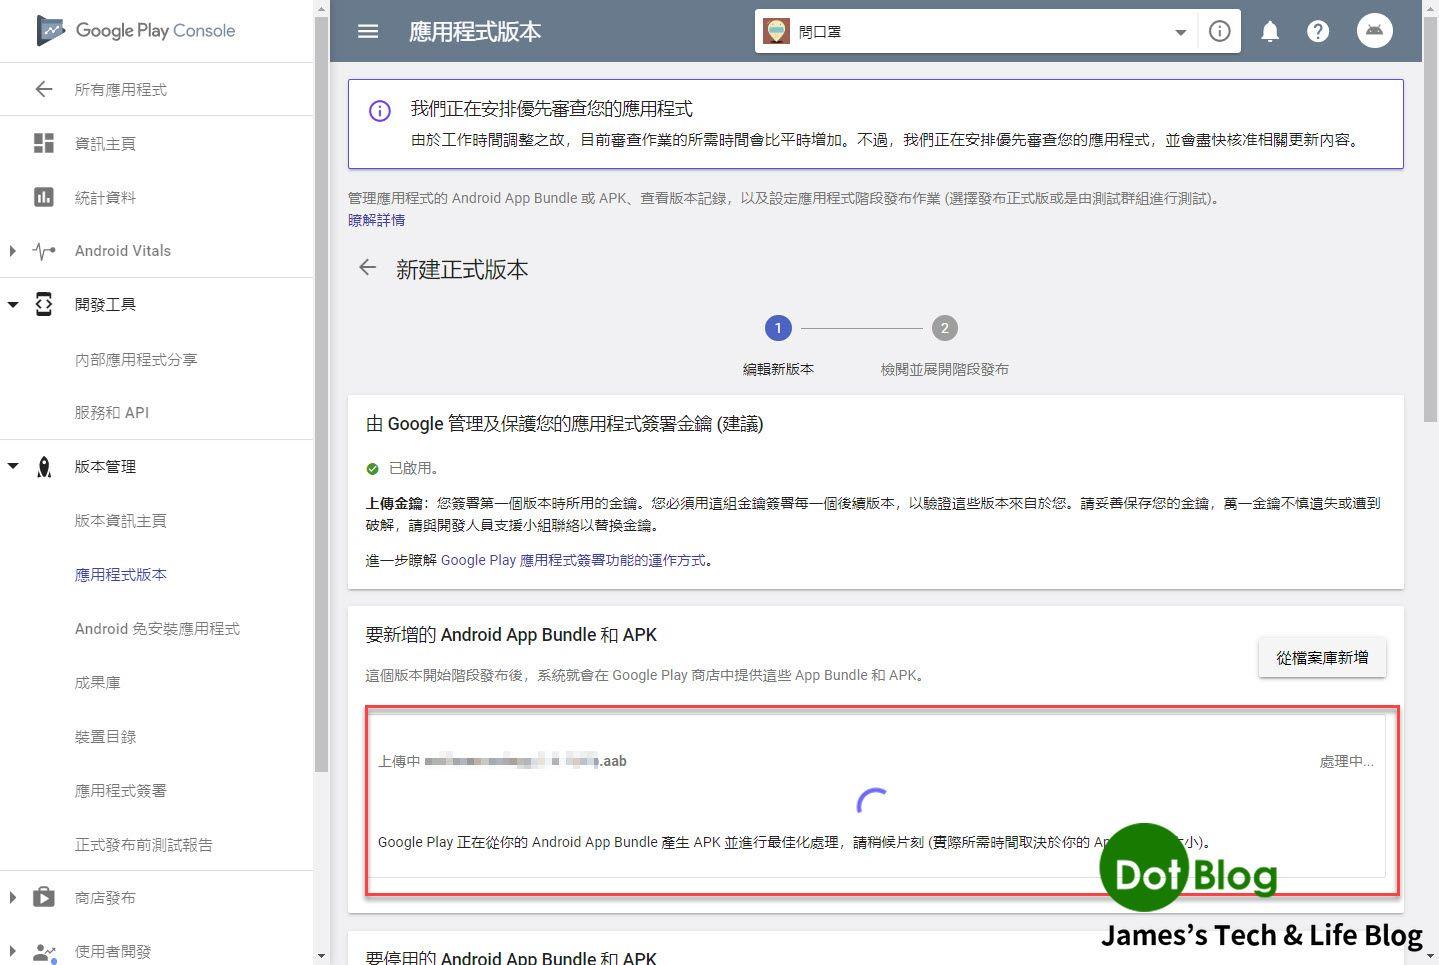1439x965 pixels.
Task: Open 應用程式簽署 in the sidebar
Action: (x=120, y=791)
